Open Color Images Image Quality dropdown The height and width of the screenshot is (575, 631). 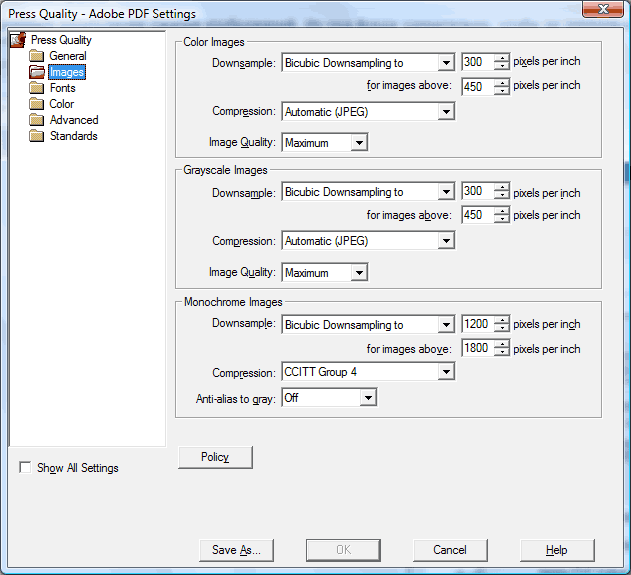pyautogui.click(x=325, y=142)
